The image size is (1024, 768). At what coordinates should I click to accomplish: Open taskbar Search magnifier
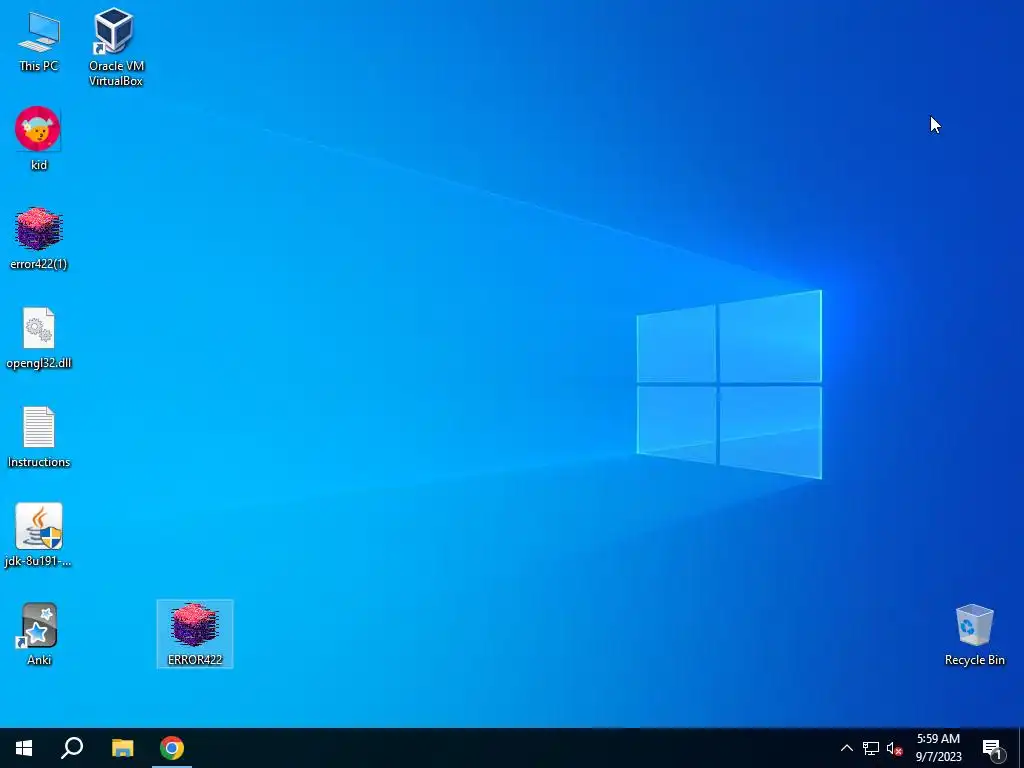point(72,748)
